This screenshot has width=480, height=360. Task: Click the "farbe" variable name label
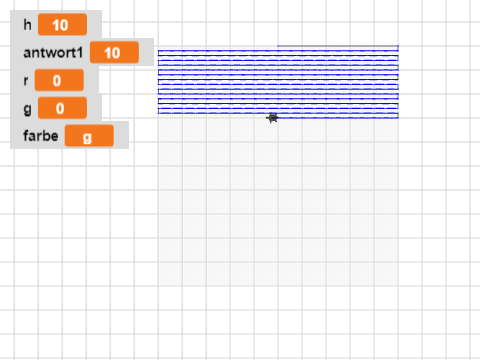pyautogui.click(x=41, y=136)
